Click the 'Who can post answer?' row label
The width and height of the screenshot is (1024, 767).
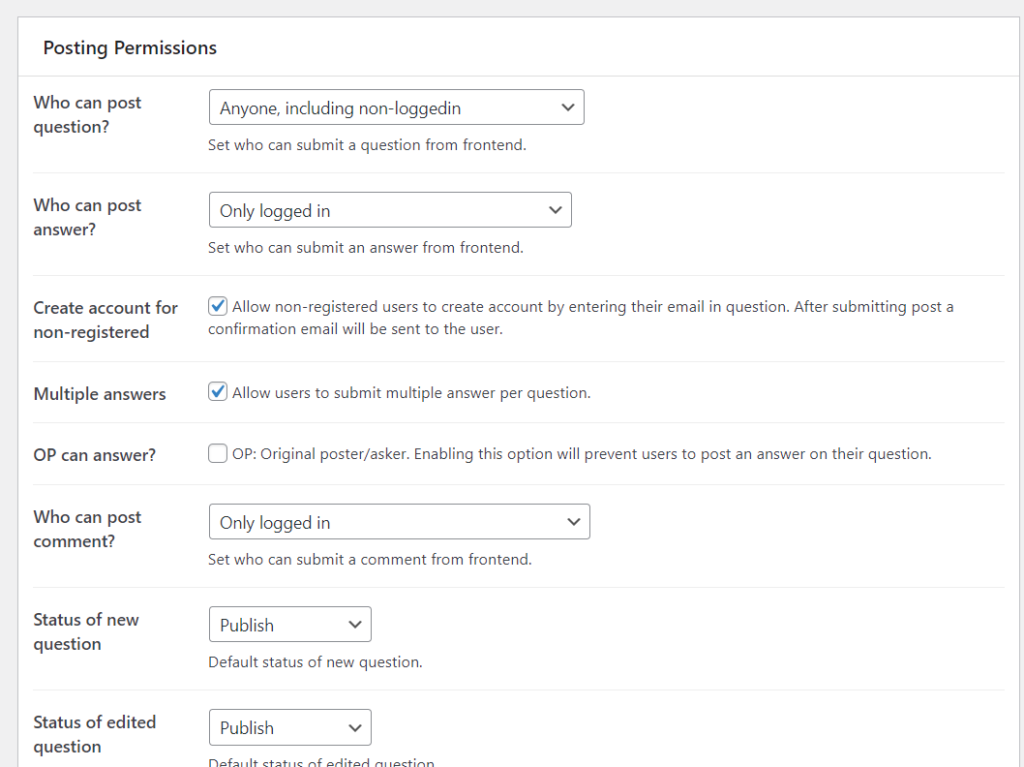(x=87, y=217)
